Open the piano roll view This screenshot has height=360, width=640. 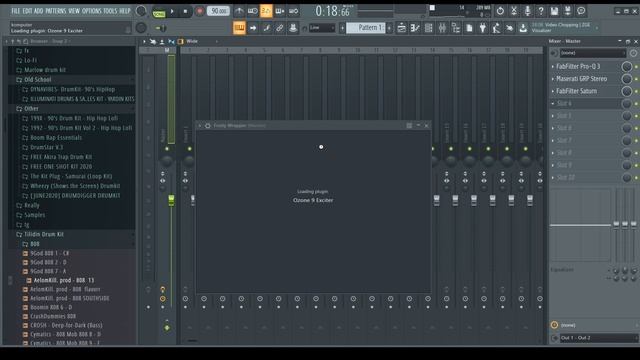(x=415, y=28)
